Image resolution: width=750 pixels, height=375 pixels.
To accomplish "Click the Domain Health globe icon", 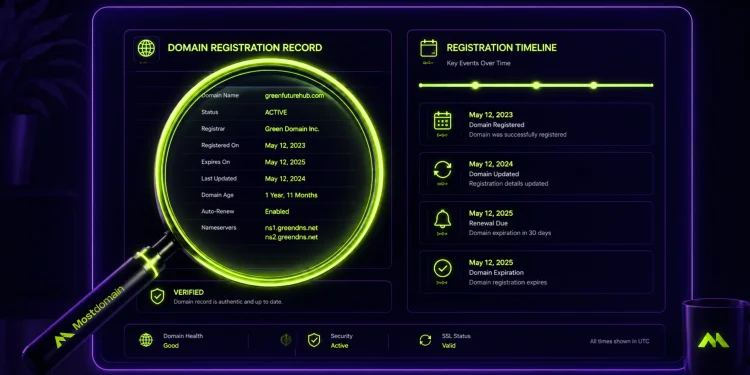I will pyautogui.click(x=146, y=340).
